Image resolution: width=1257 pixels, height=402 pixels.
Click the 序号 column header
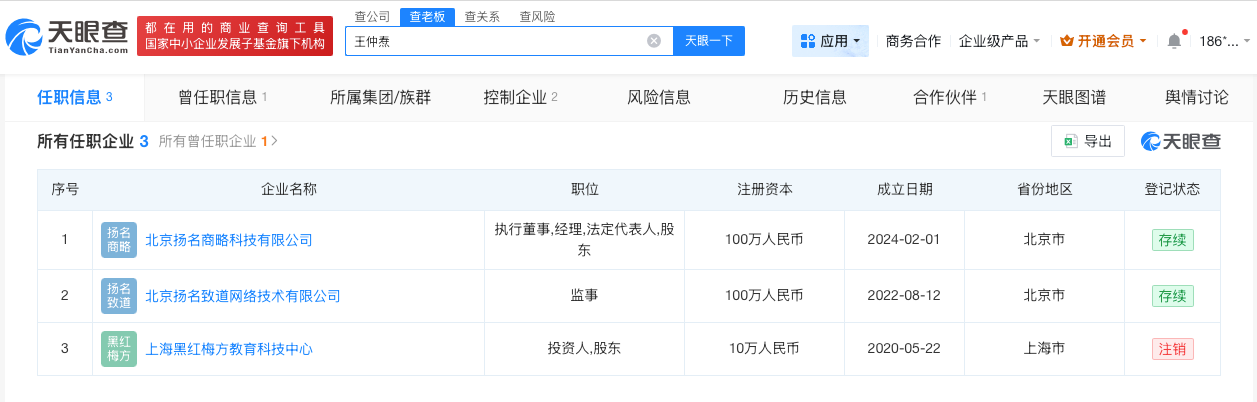pyautogui.click(x=65, y=189)
